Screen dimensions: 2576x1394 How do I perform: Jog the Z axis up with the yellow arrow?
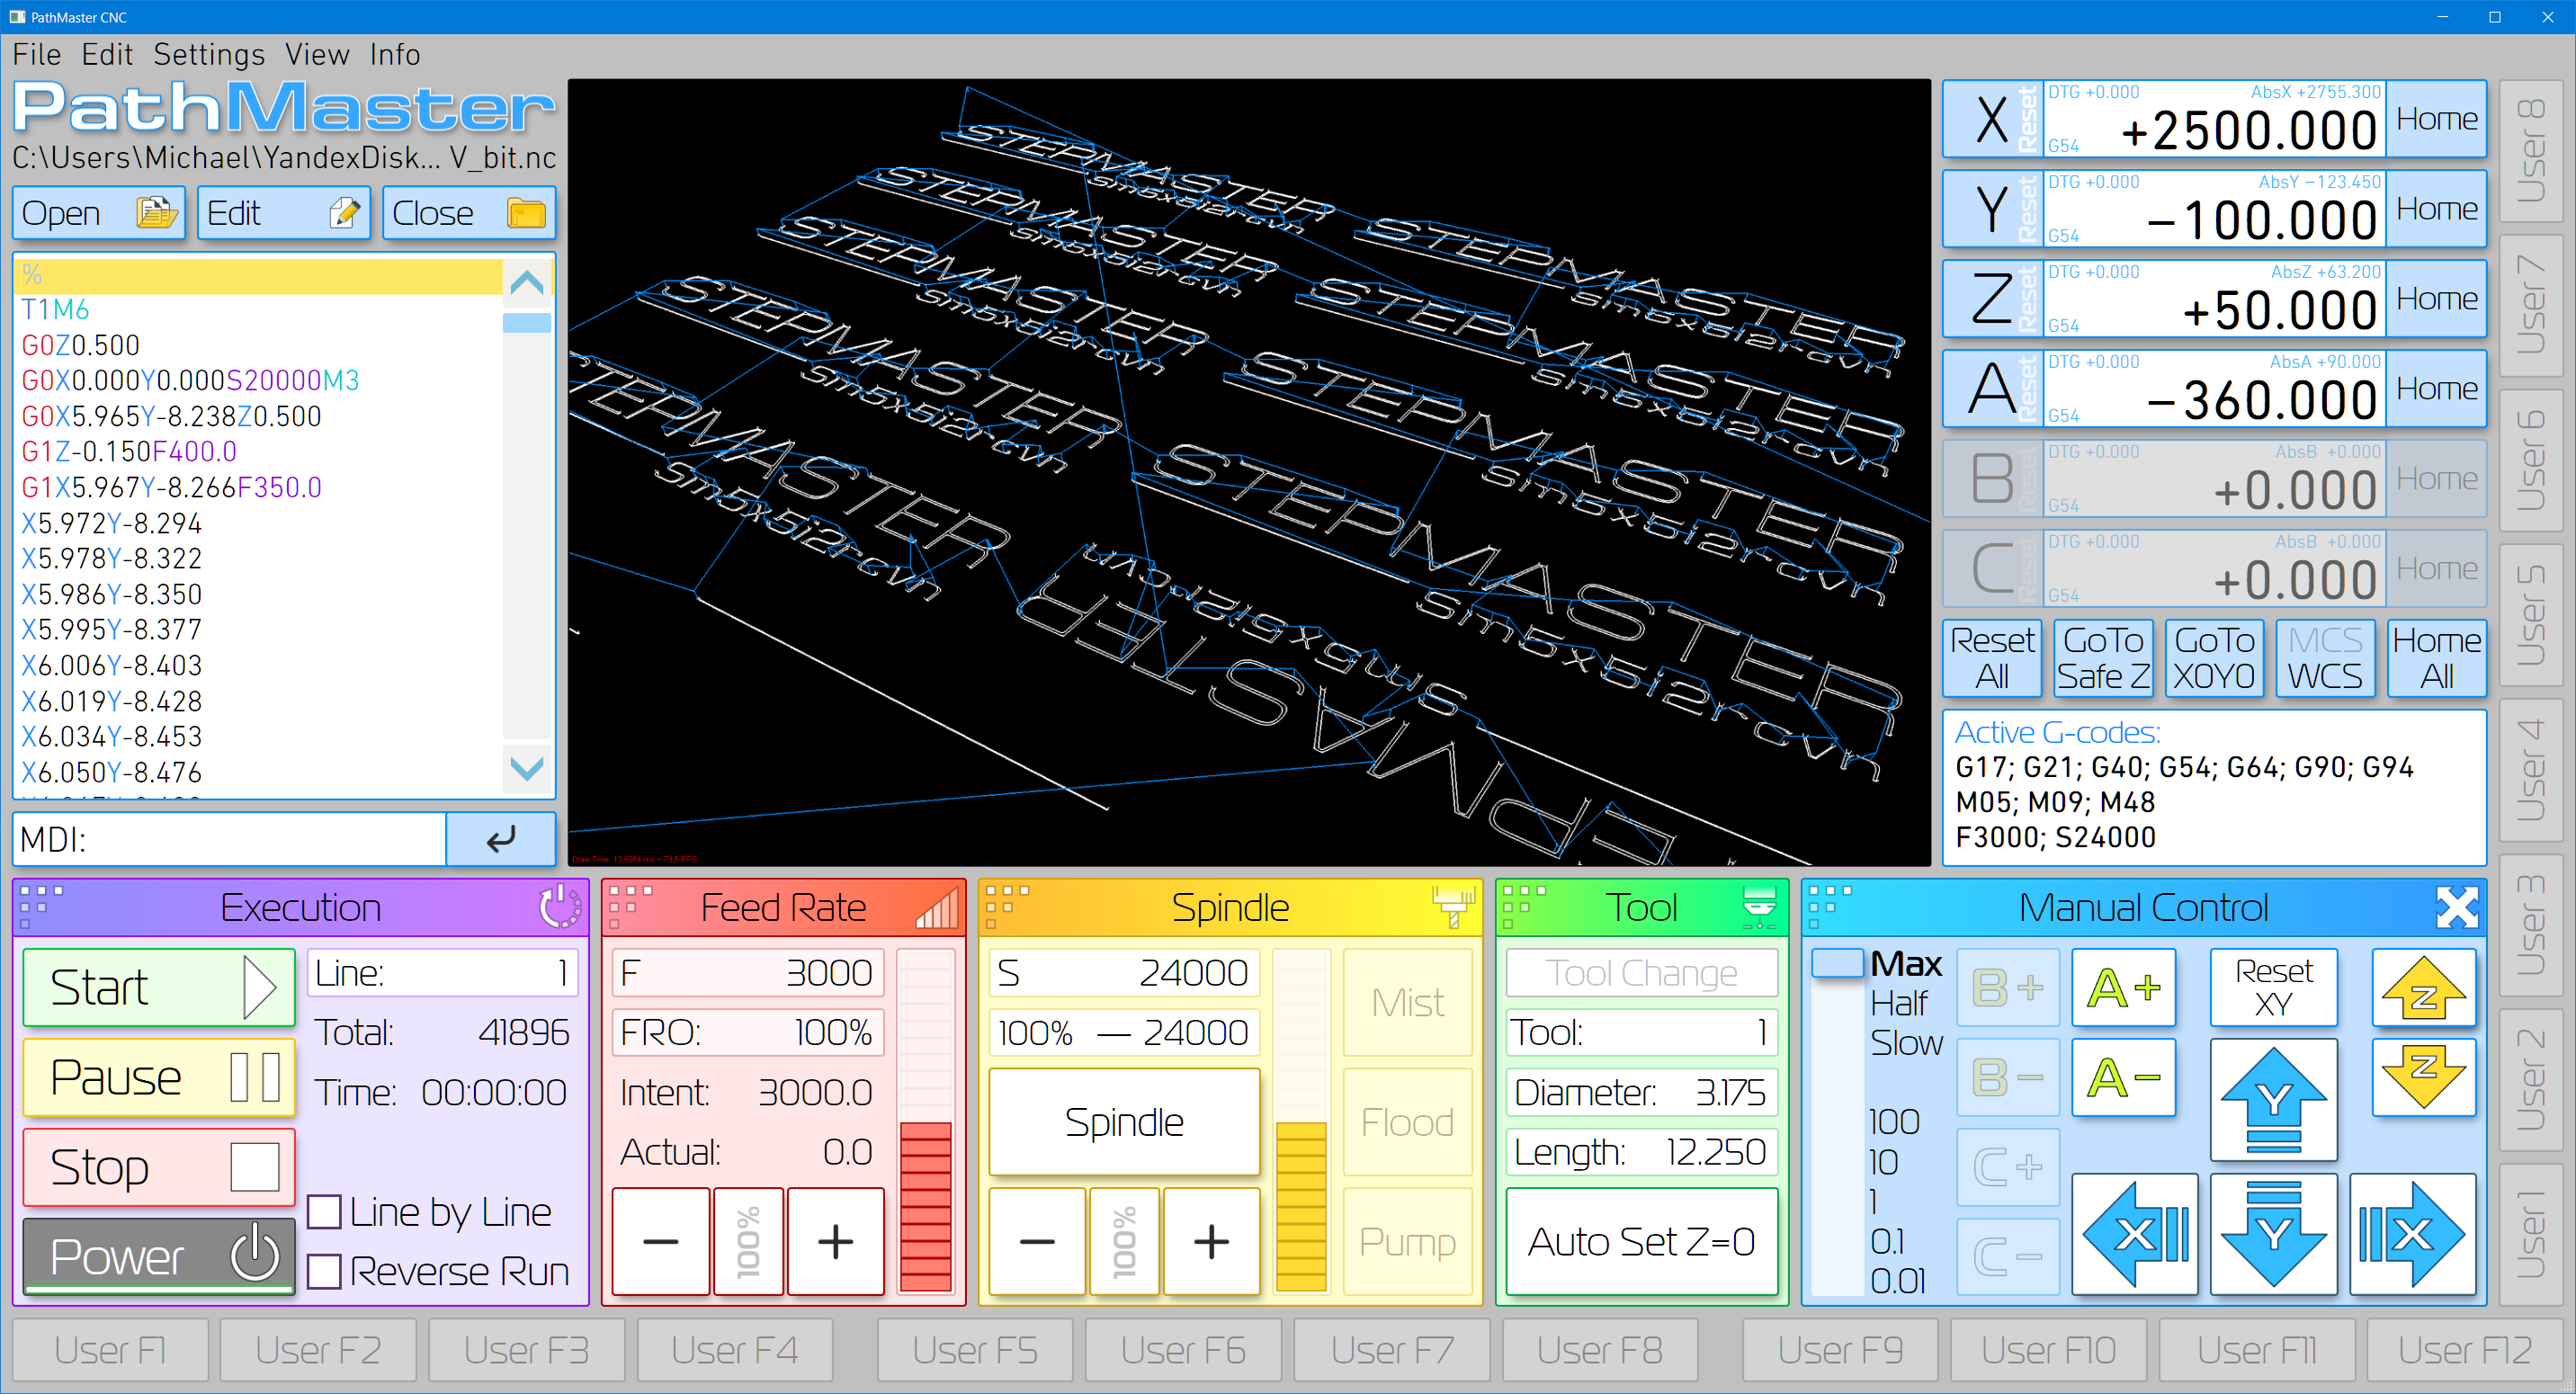click(2422, 989)
